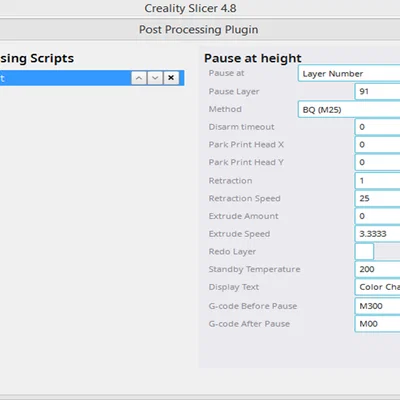Edit the Standby Temperature field showing 200

tap(377, 269)
